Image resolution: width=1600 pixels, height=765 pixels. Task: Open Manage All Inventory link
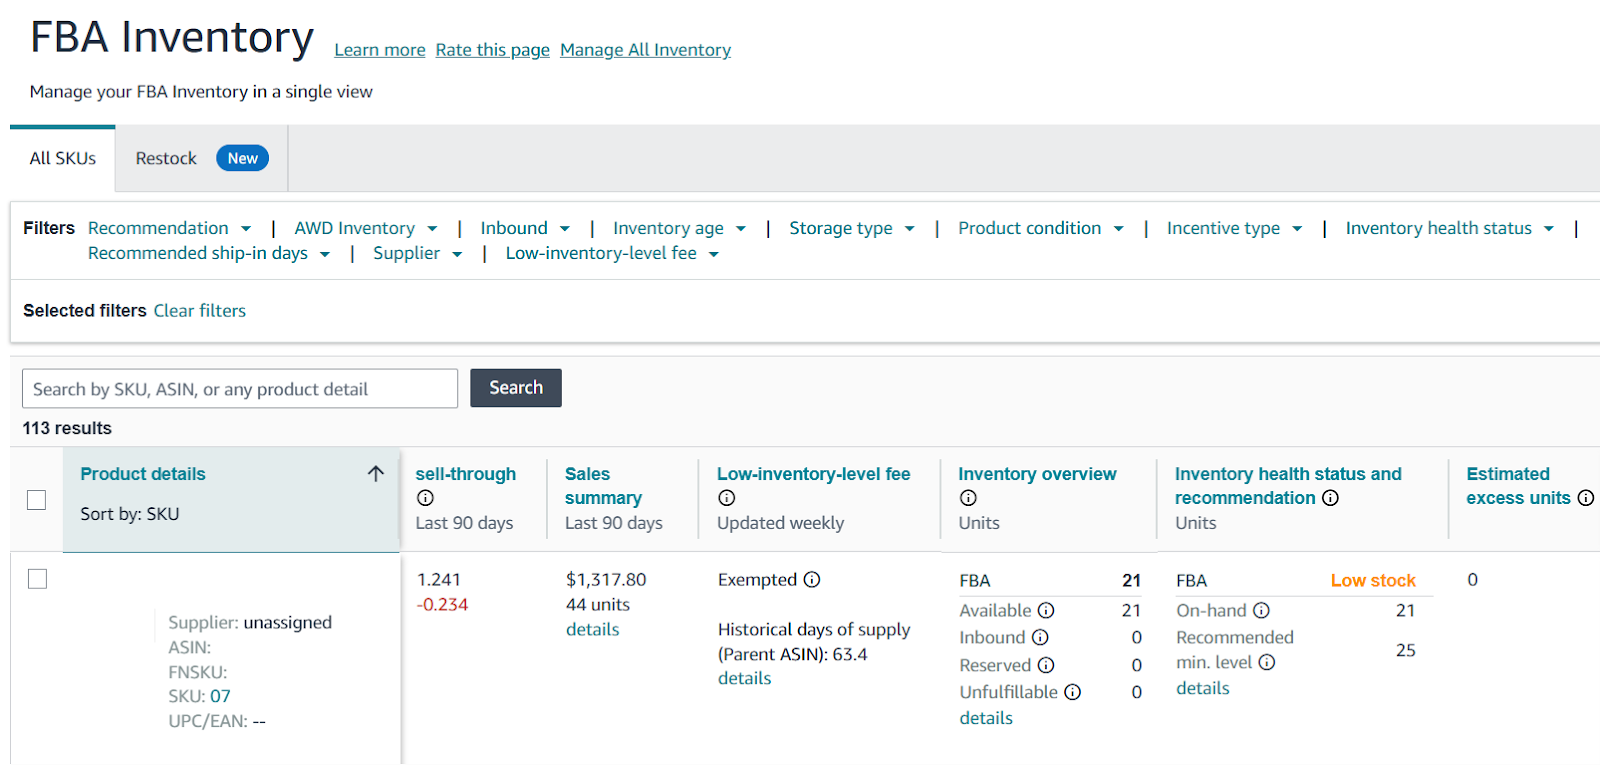click(646, 50)
